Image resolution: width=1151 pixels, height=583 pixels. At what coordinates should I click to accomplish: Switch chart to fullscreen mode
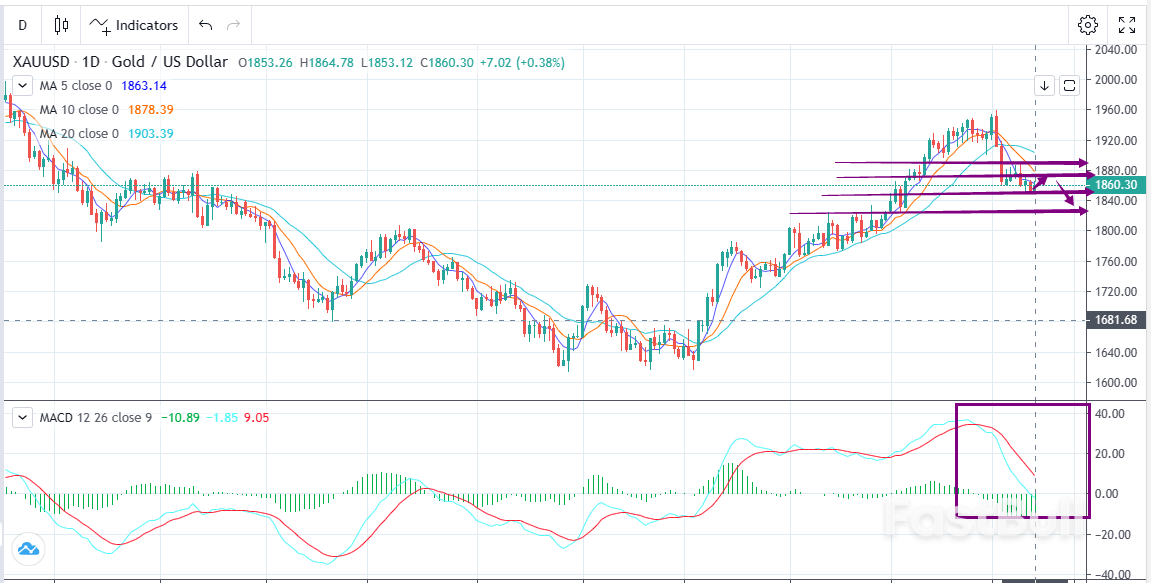1127,25
